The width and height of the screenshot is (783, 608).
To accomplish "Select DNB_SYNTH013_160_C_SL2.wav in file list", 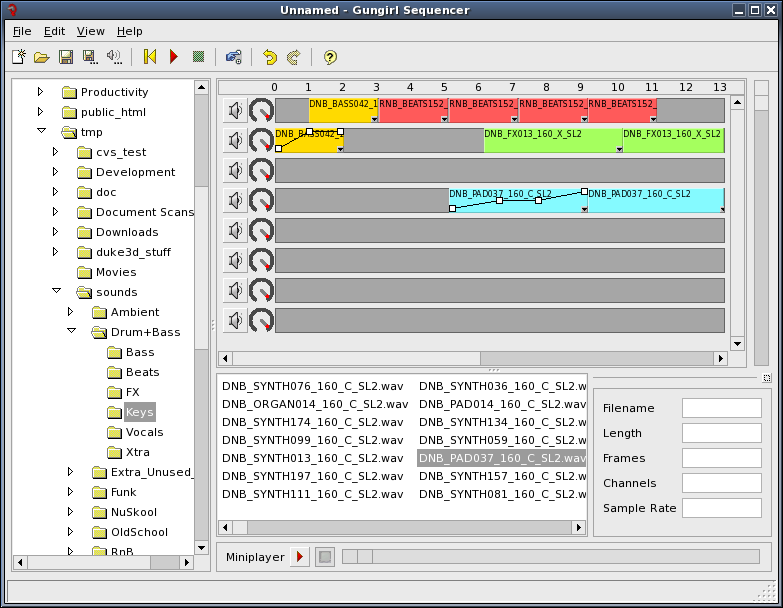I will 313,458.
